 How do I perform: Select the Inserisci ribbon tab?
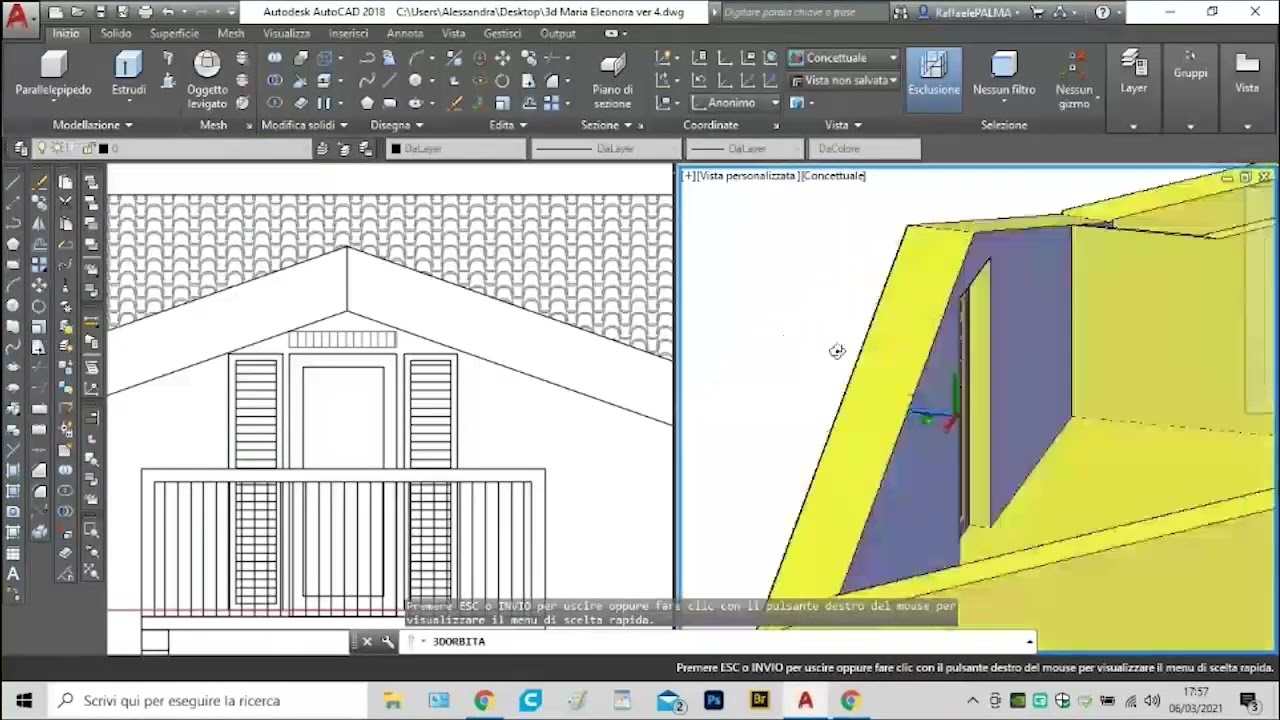click(348, 33)
